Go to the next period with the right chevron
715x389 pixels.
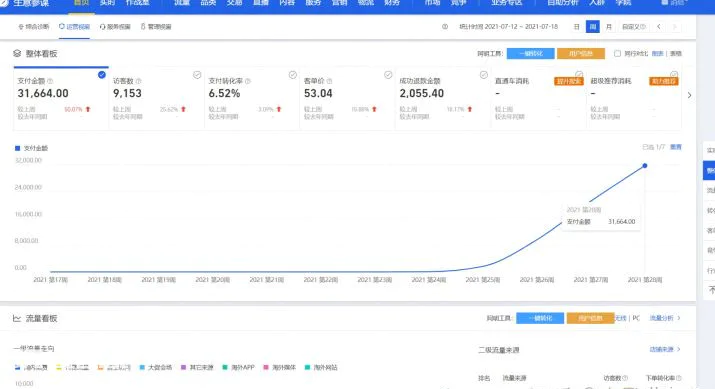674,27
